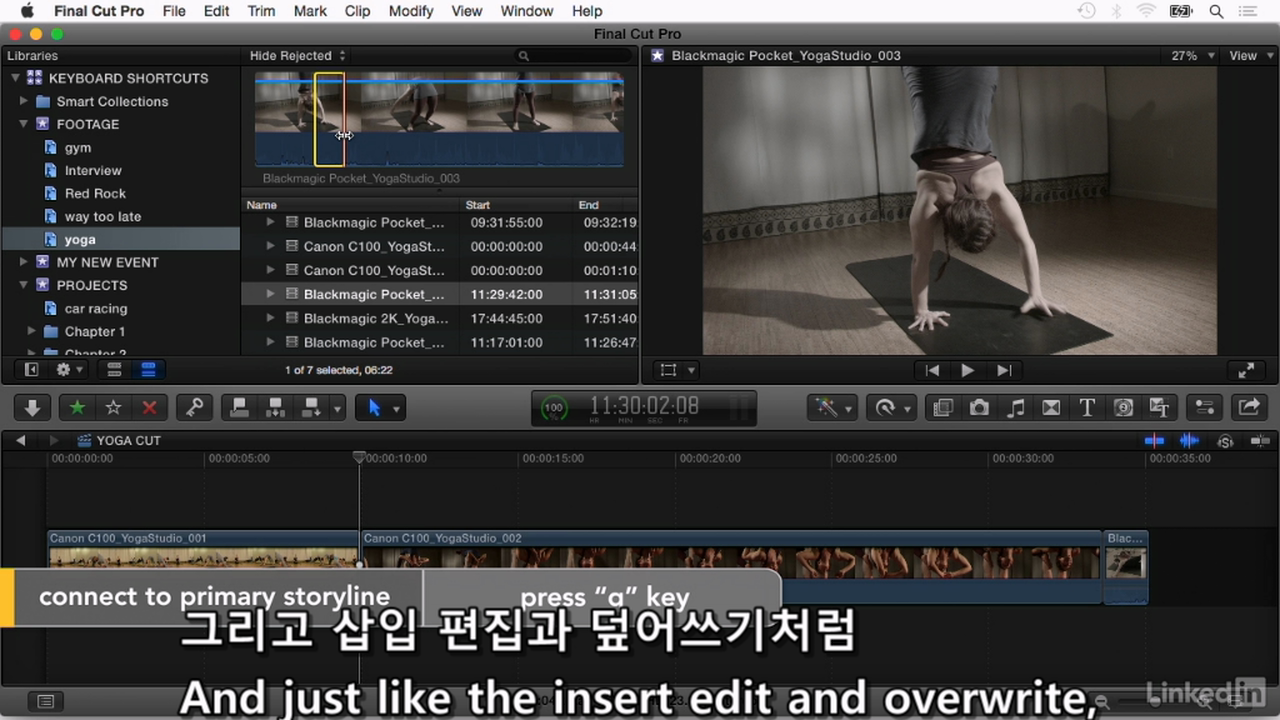Image resolution: width=1280 pixels, height=720 pixels.
Task: Show the Effects browser
Action: (942, 407)
